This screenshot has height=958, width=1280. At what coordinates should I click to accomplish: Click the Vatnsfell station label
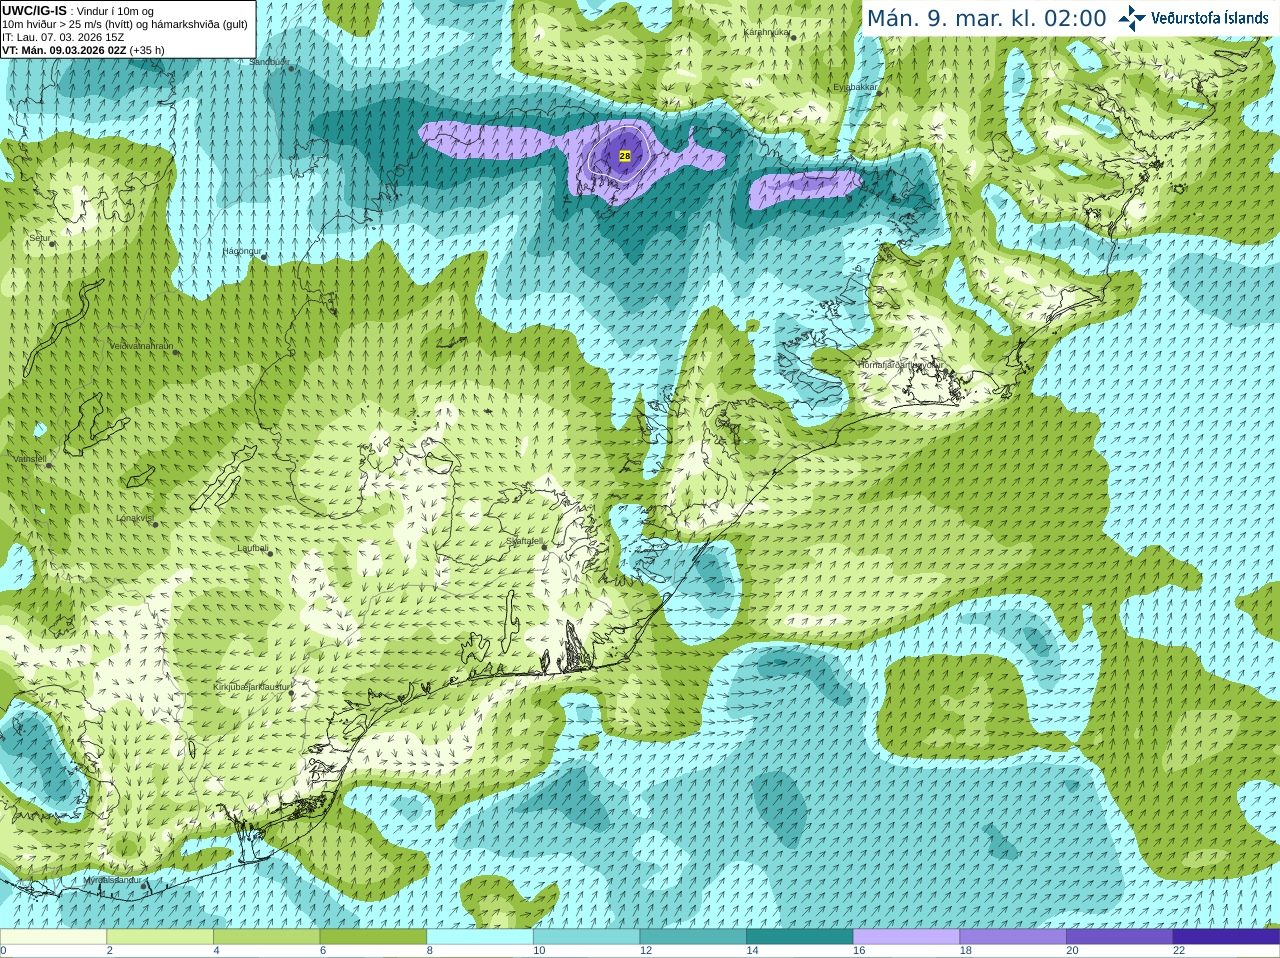click(29, 459)
